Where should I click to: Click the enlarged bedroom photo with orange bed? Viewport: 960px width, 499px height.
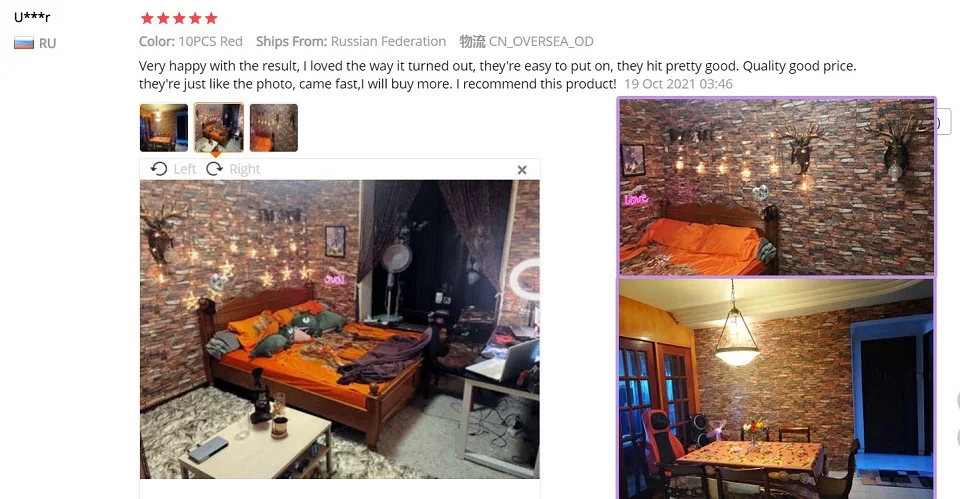click(340, 329)
